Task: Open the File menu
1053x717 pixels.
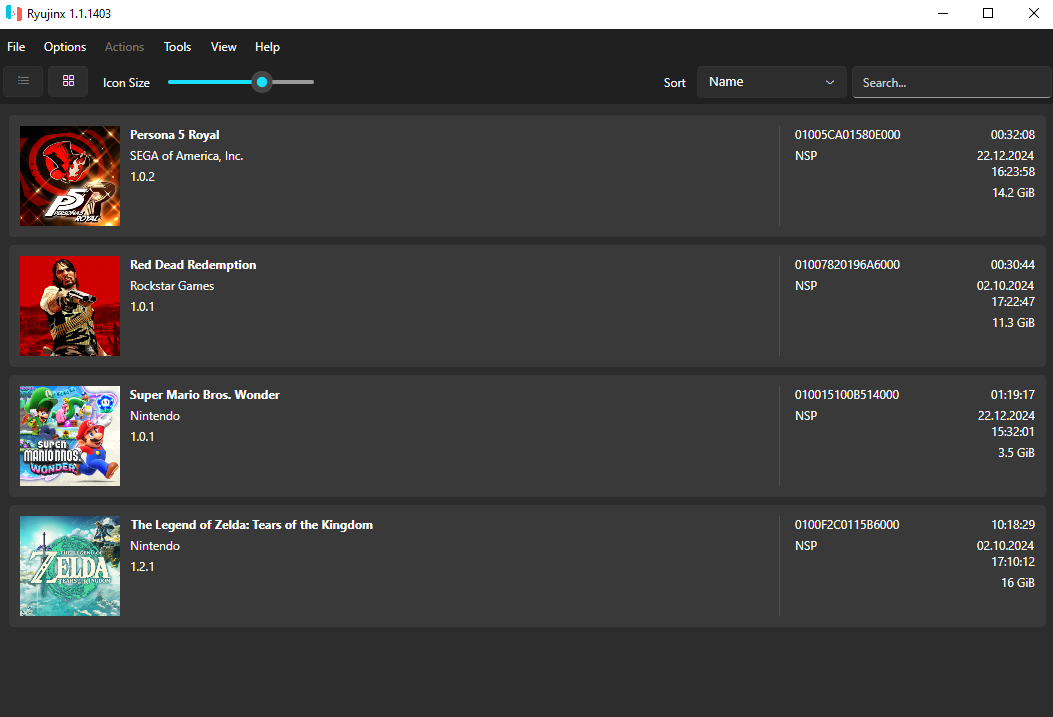Action: [16, 47]
